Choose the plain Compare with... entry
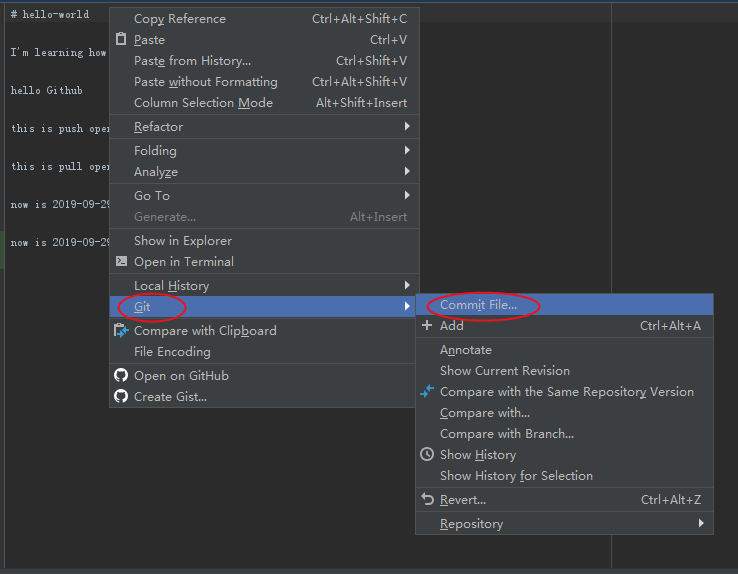 tap(564, 413)
